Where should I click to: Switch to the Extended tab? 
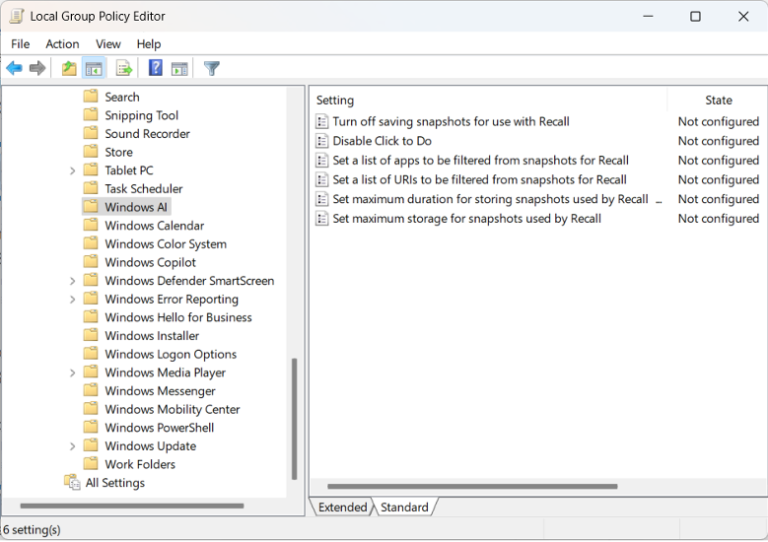[342, 507]
